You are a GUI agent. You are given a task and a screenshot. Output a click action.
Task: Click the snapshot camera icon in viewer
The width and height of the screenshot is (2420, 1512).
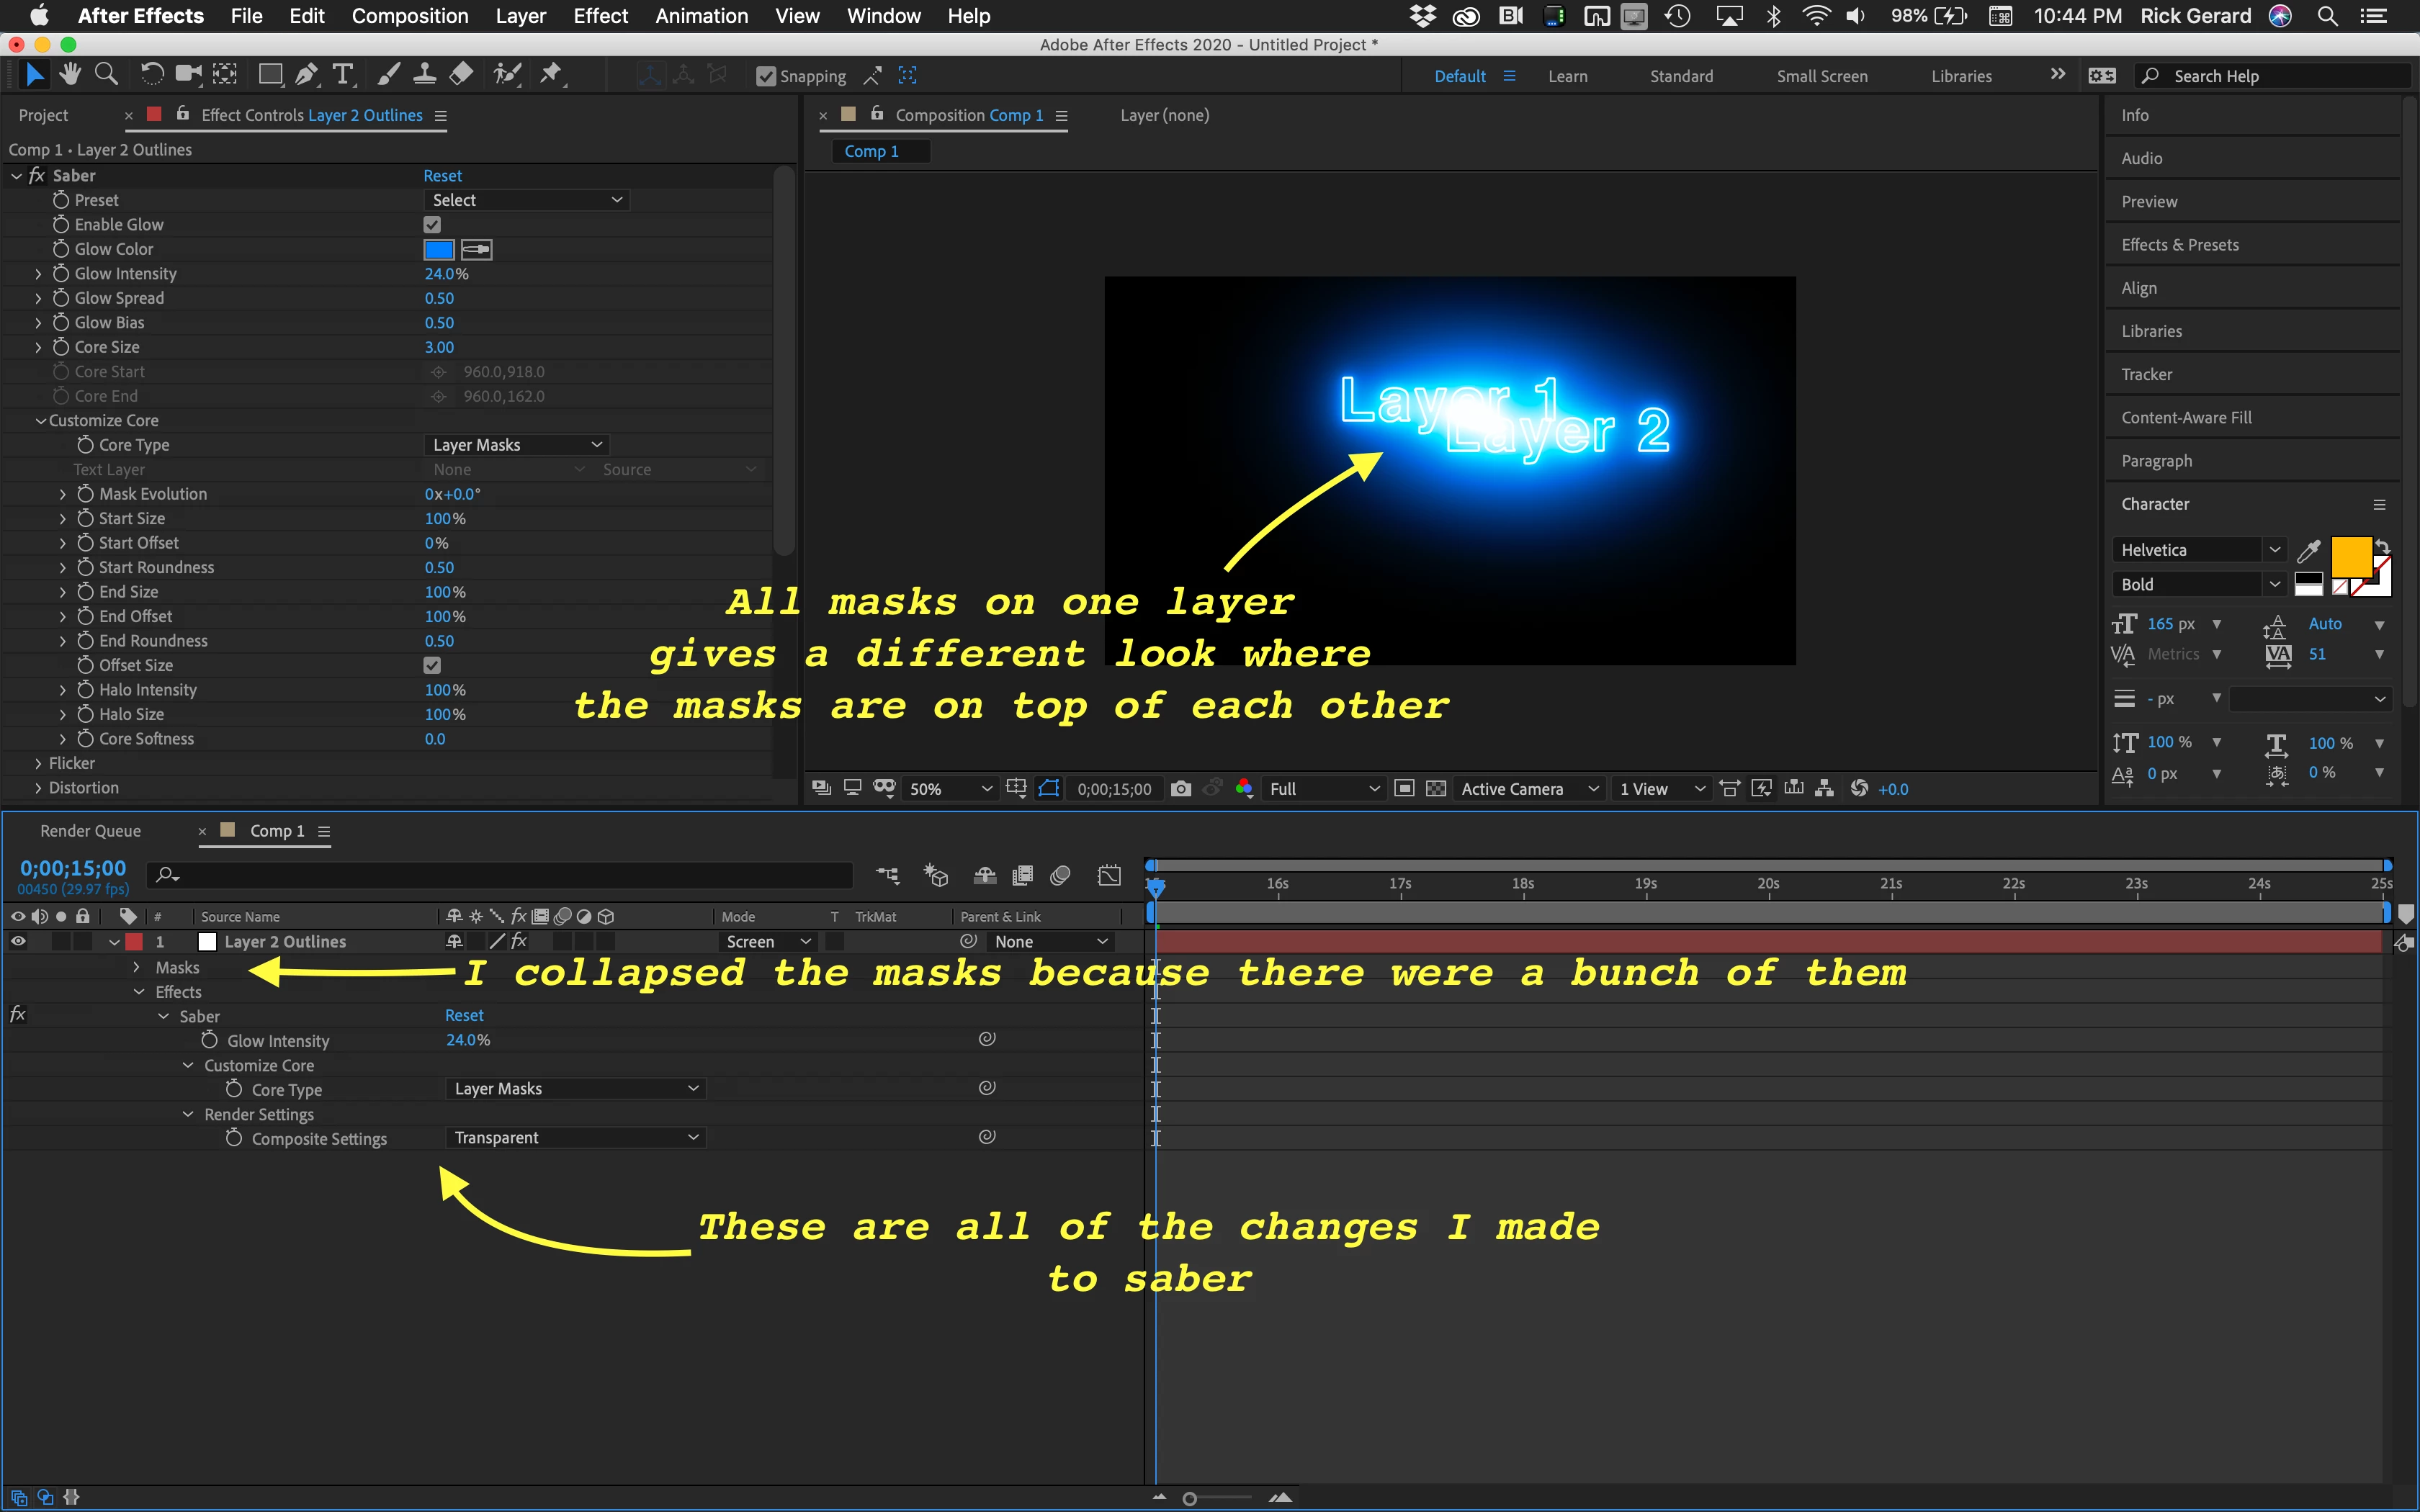(1180, 789)
